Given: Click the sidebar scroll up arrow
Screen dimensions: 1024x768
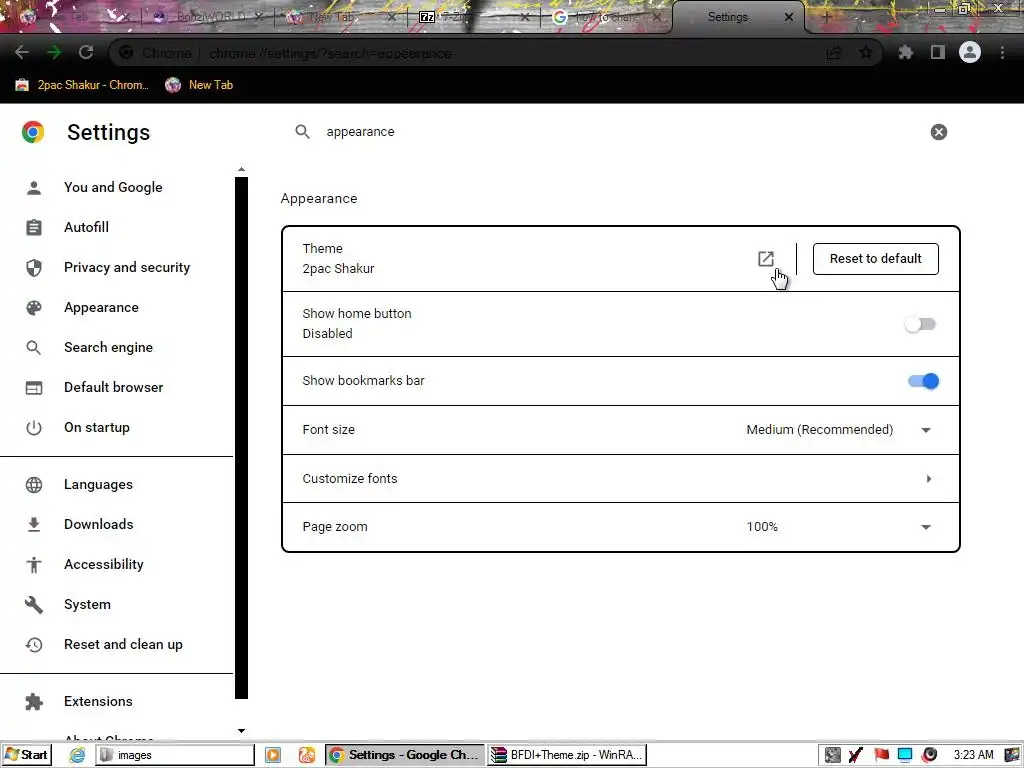Looking at the screenshot, I should click(x=242, y=169).
